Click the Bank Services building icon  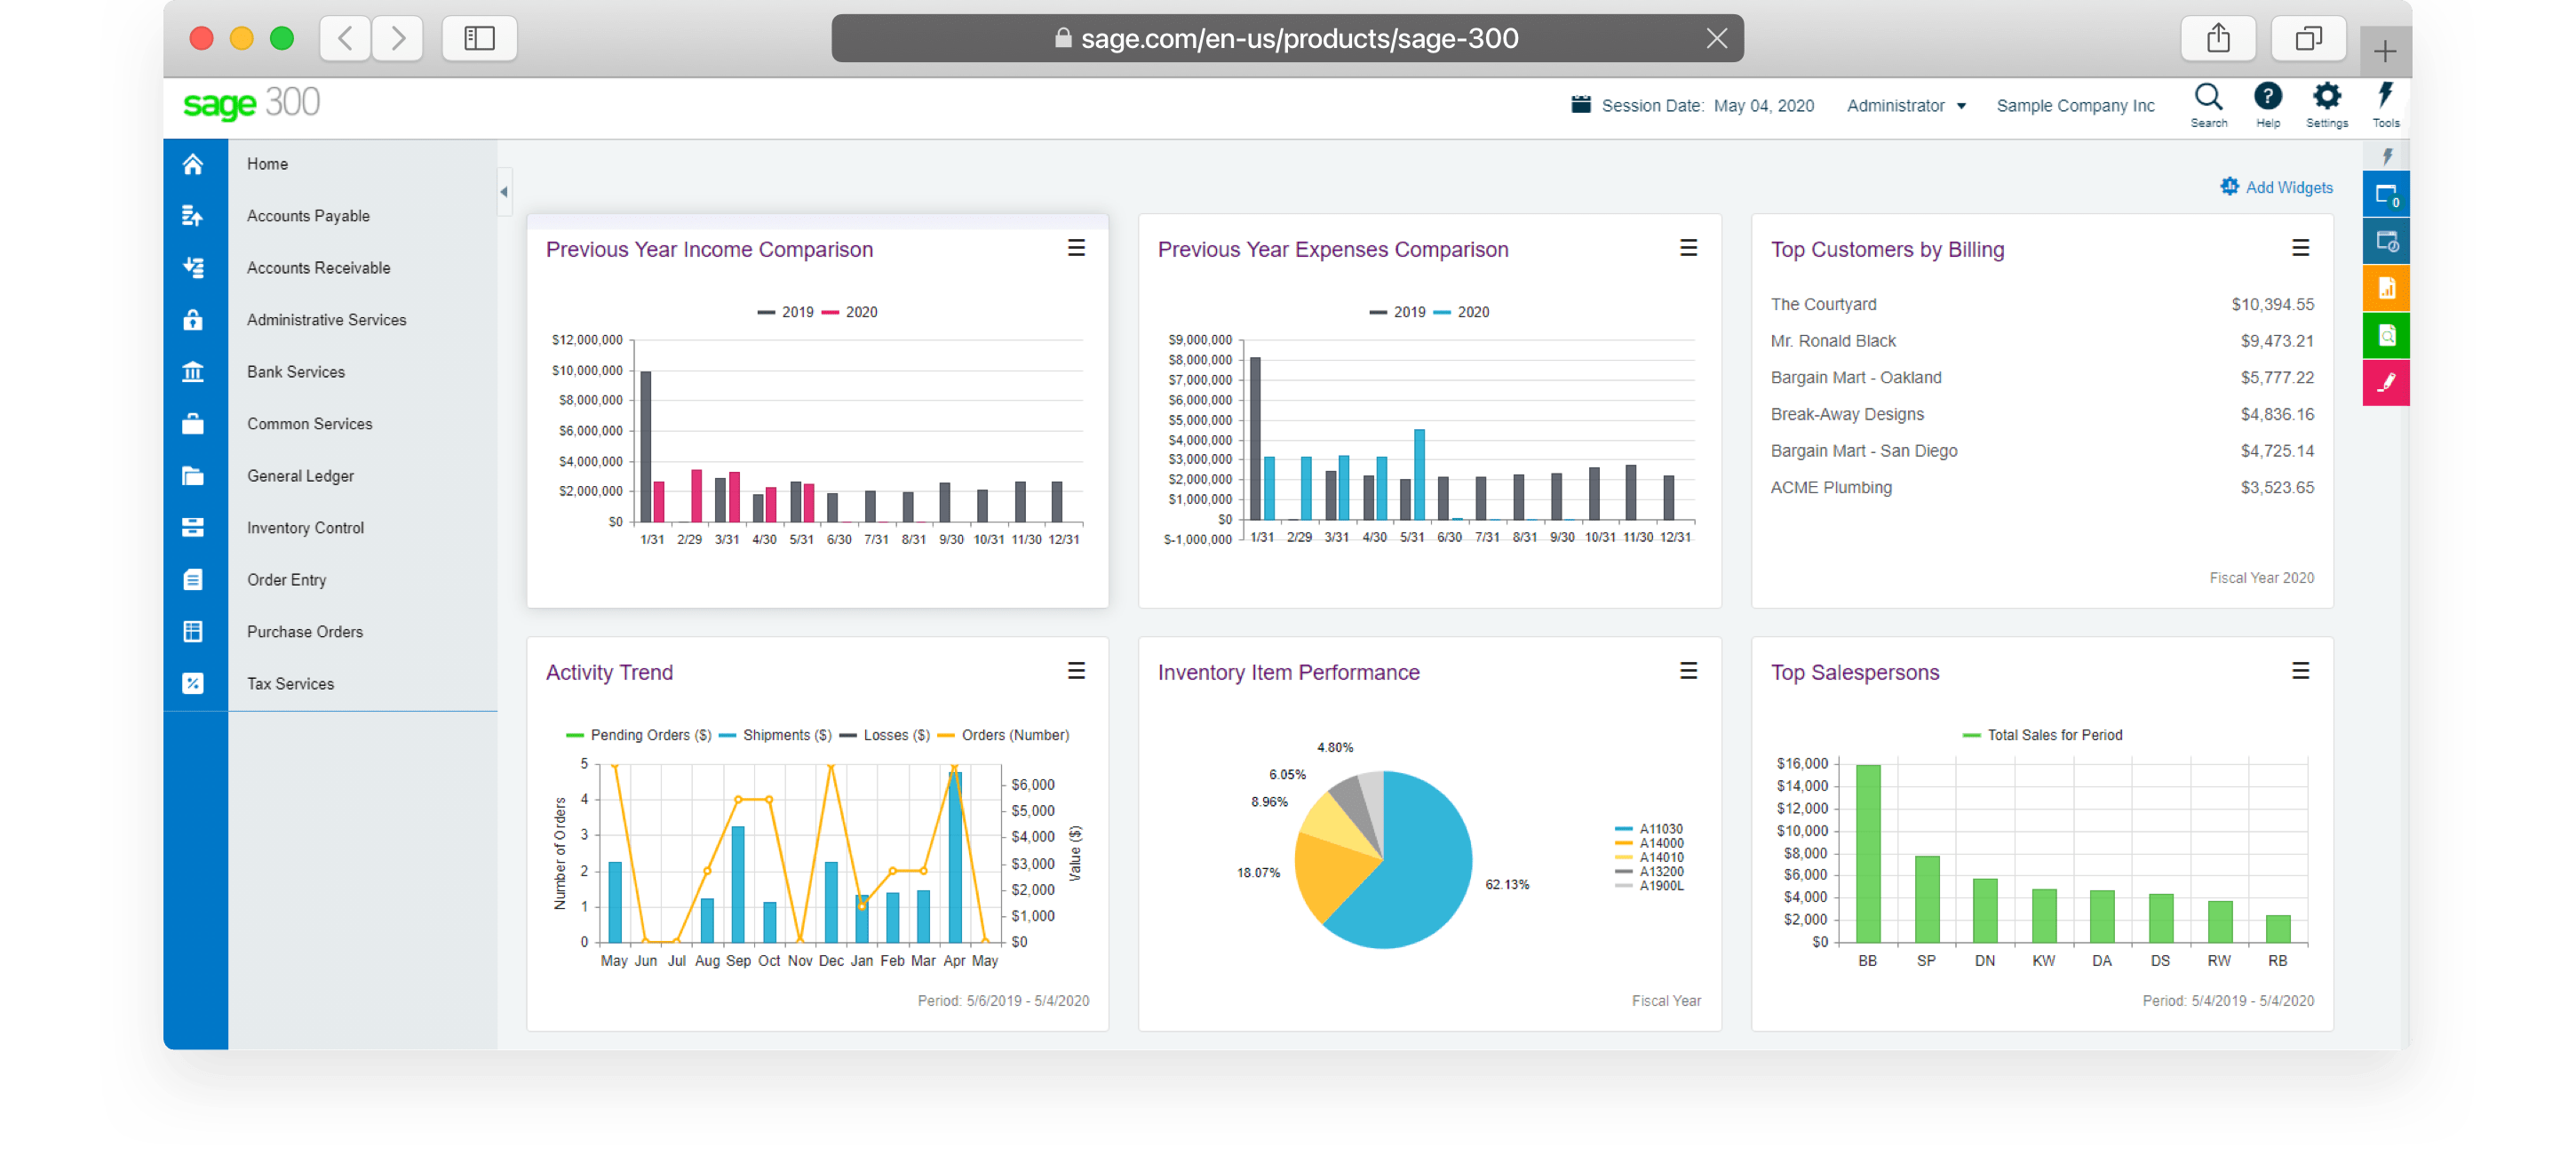pos(193,372)
